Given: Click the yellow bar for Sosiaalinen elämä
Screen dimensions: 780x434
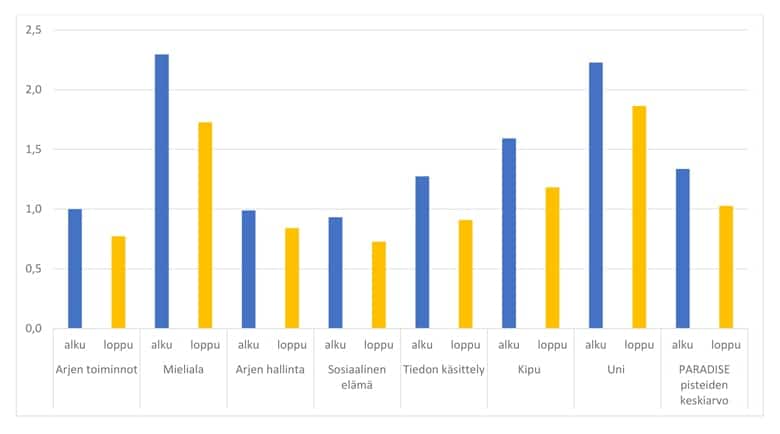Looking at the screenshot, I should [379, 285].
